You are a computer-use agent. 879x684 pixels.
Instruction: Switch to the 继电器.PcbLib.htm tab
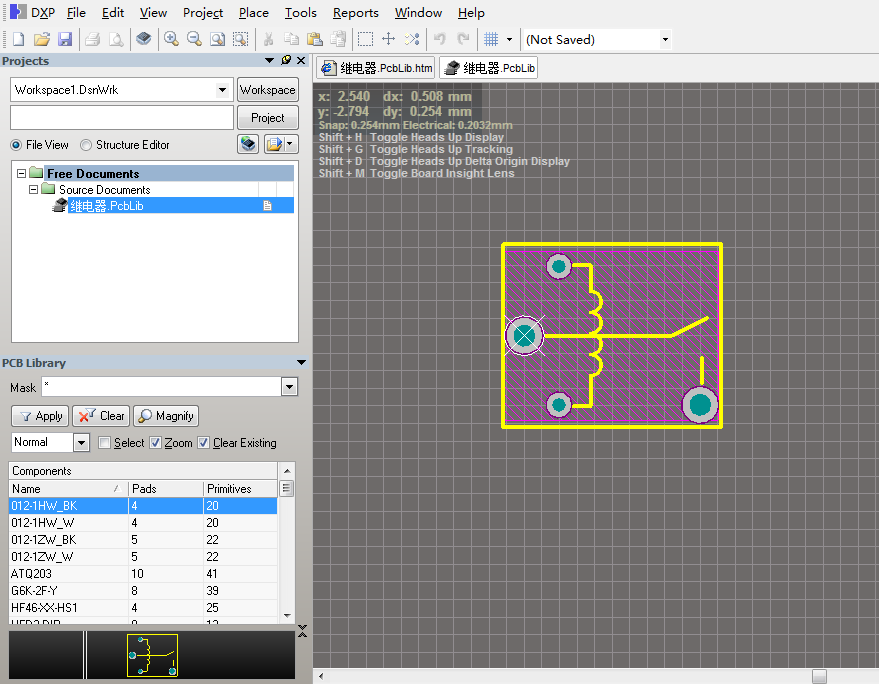coord(376,68)
